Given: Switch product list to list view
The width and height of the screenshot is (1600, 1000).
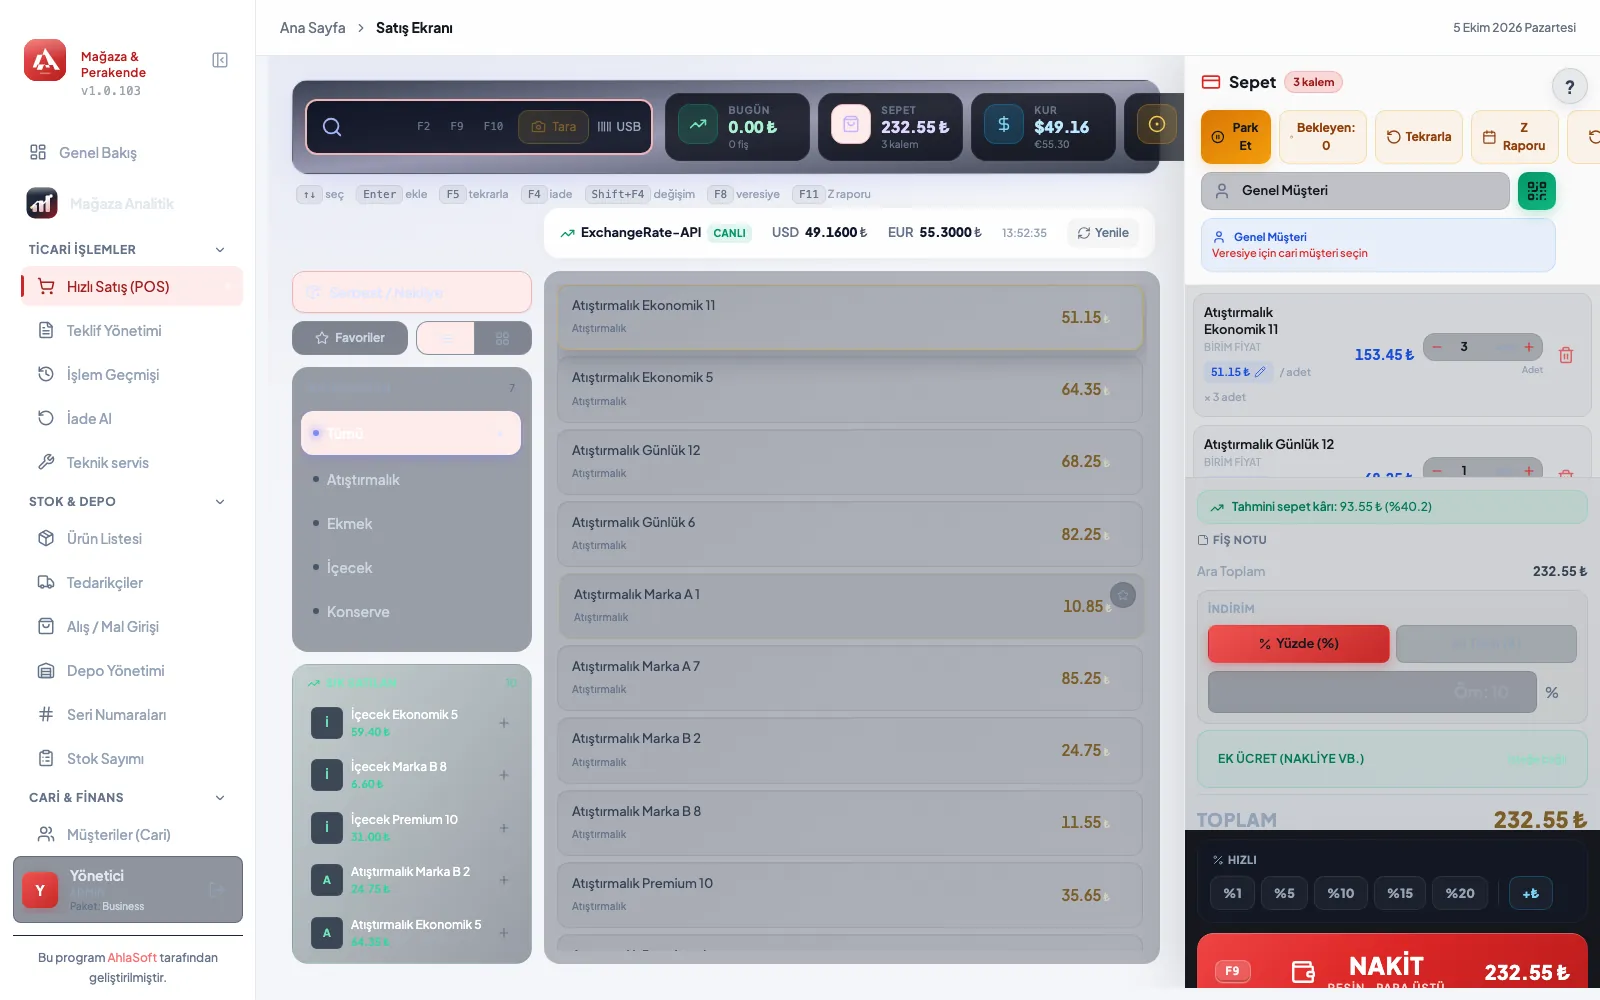Looking at the screenshot, I should pyautogui.click(x=446, y=338).
